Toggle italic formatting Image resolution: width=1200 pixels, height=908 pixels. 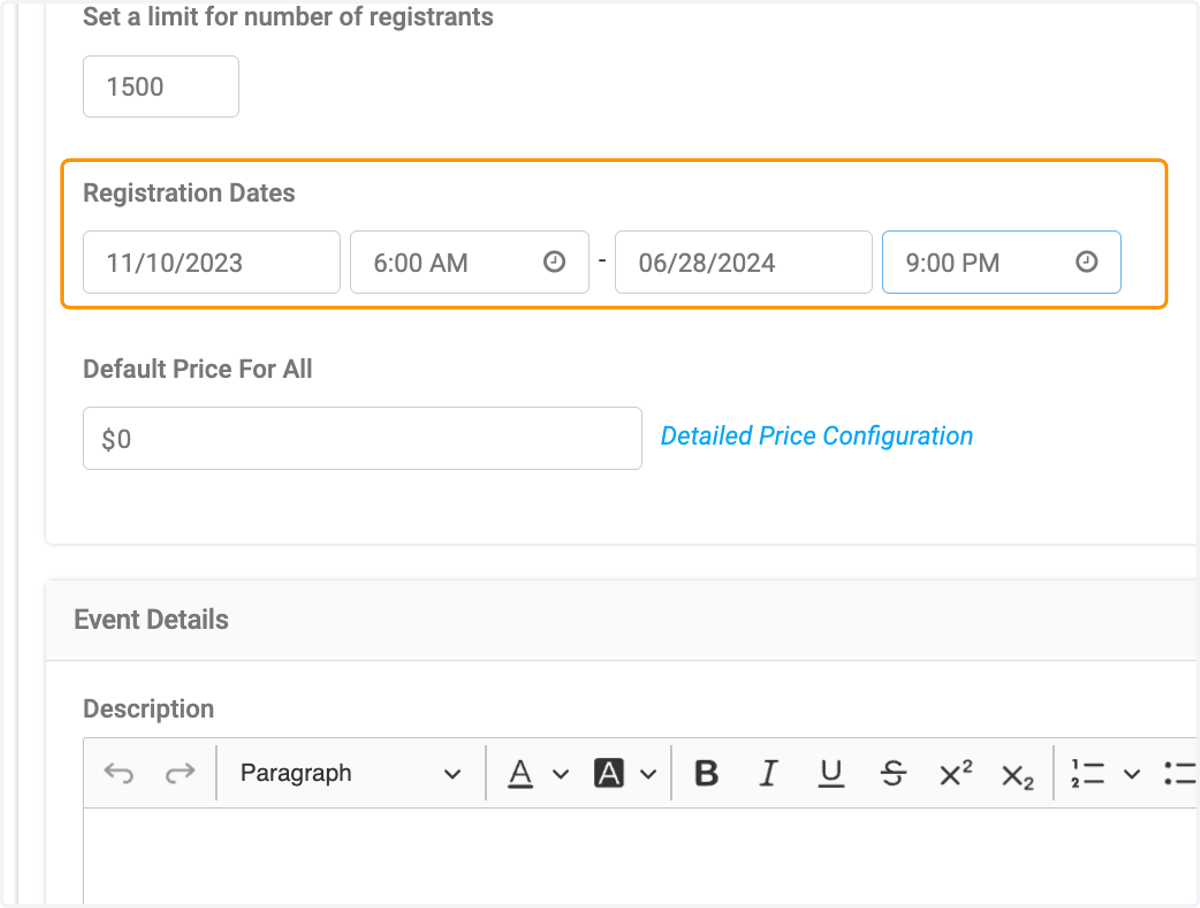tap(768, 773)
